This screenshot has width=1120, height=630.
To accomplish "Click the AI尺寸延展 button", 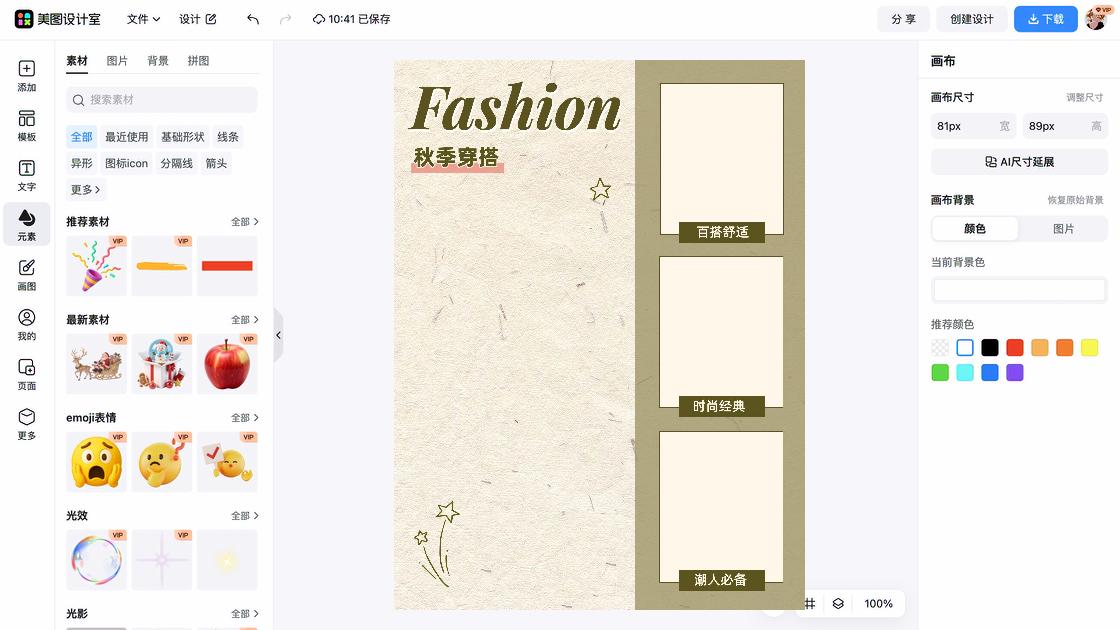I will pyautogui.click(x=1019, y=162).
